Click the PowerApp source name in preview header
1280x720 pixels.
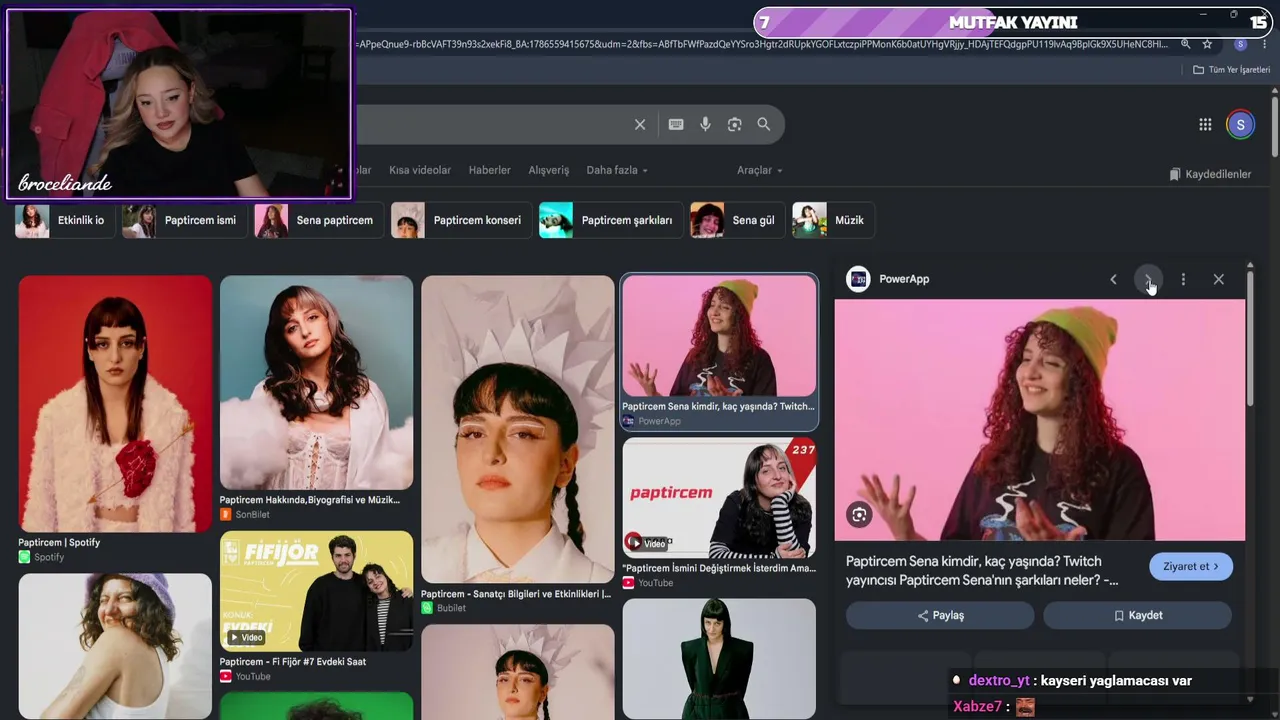[x=904, y=279]
